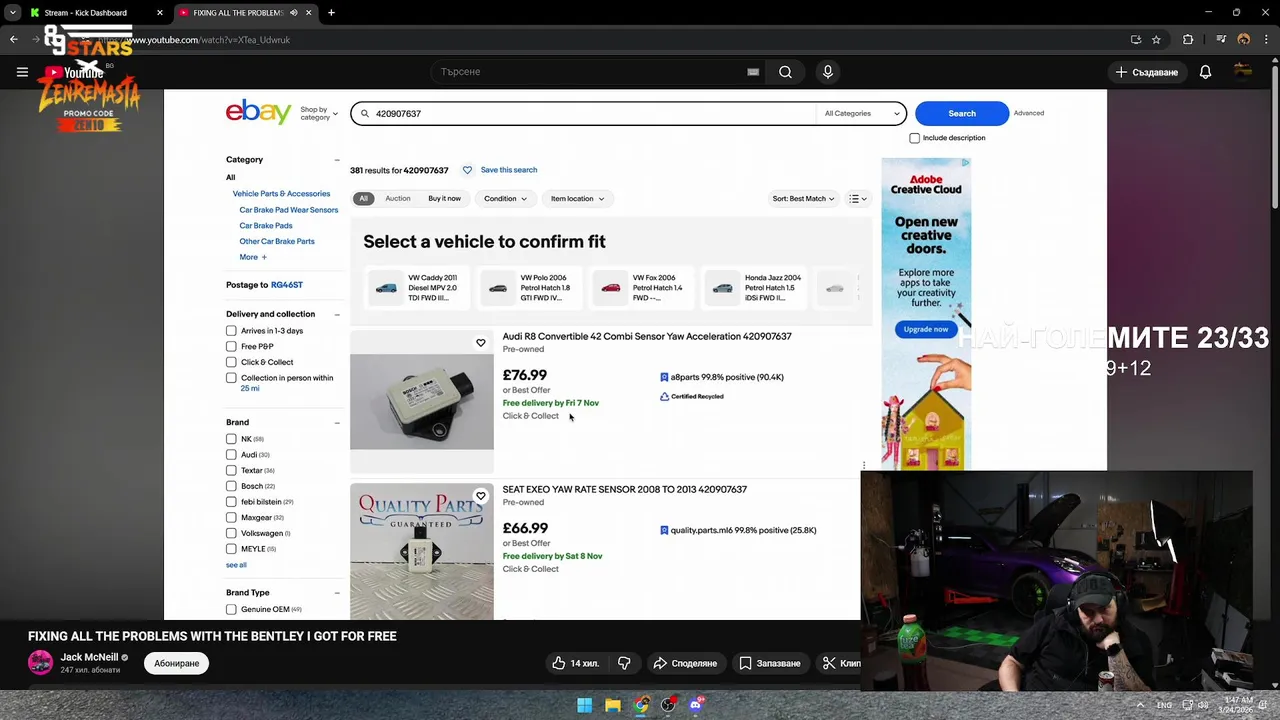Image resolution: width=1280 pixels, height=720 pixels.
Task: Check the Free P&P filter
Action: (231, 346)
